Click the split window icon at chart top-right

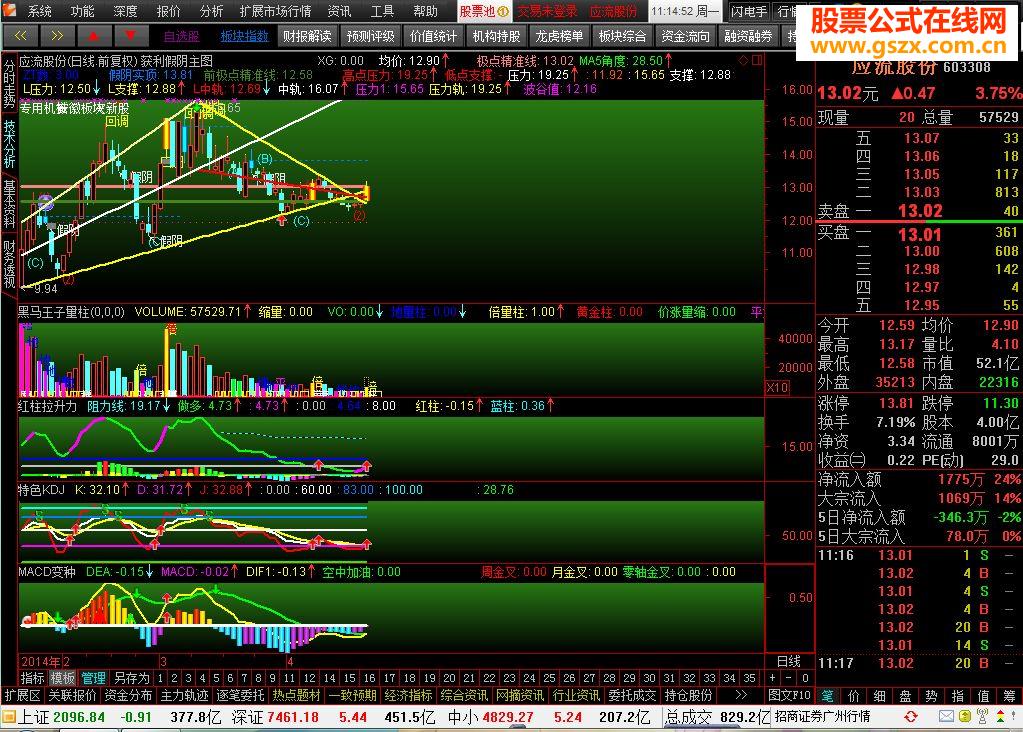[757, 61]
